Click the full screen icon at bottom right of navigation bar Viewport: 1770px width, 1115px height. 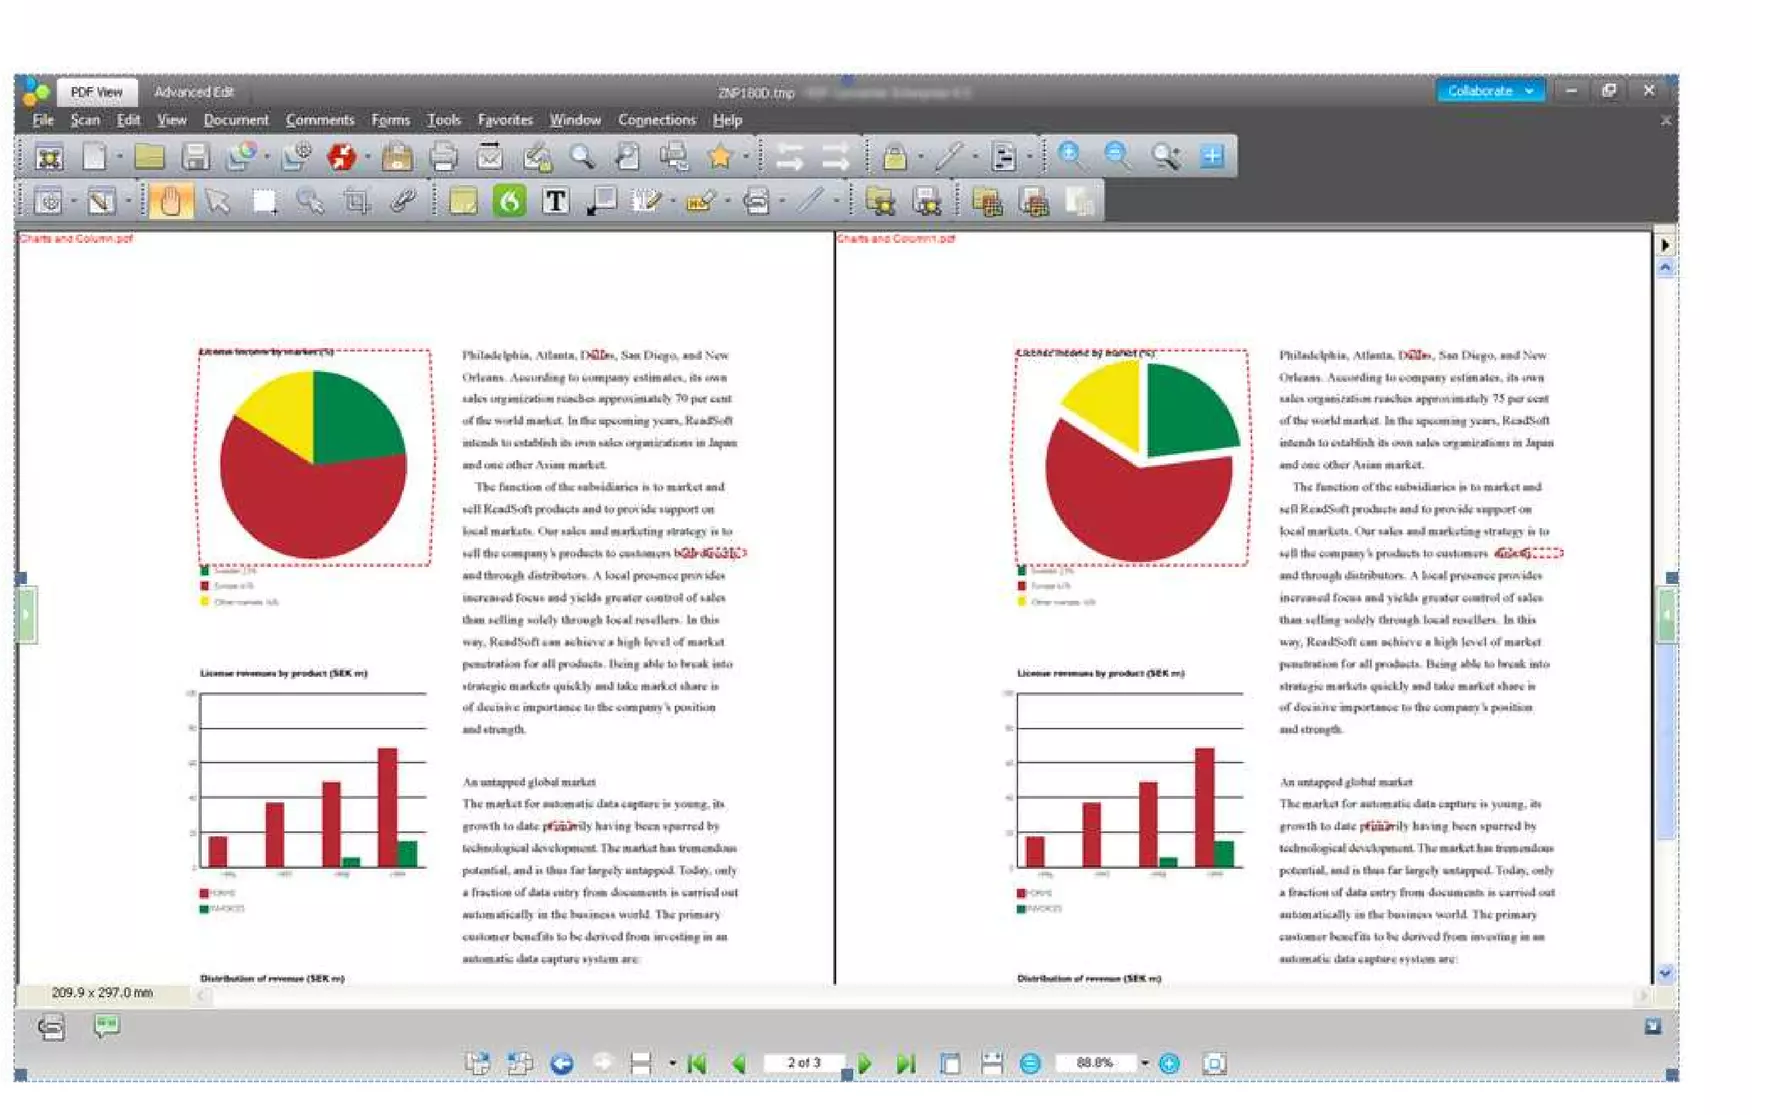click(x=1214, y=1063)
